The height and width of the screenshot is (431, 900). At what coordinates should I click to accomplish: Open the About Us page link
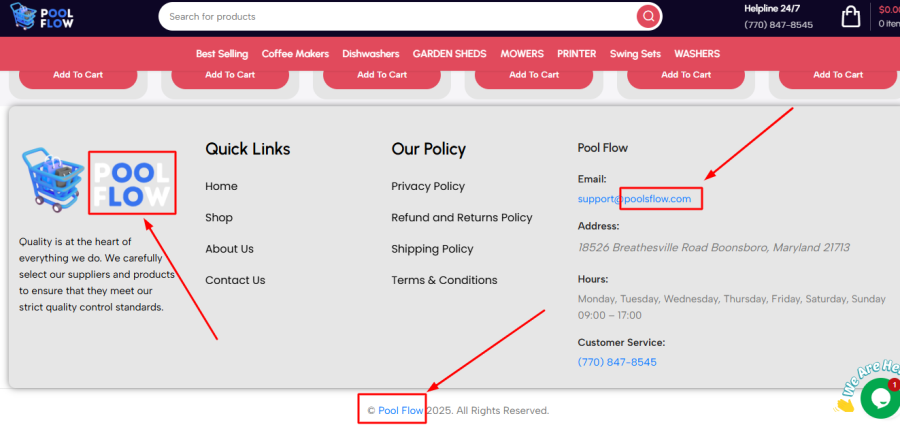click(229, 249)
